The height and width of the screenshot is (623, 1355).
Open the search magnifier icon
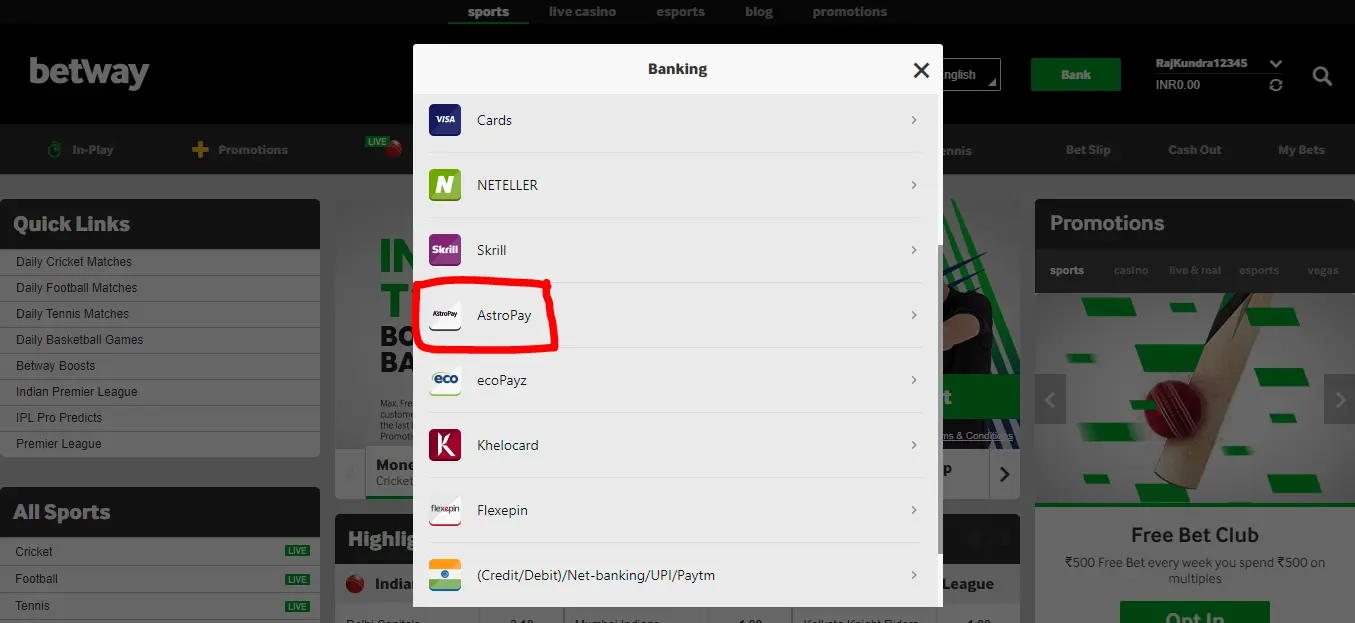pos(1322,76)
